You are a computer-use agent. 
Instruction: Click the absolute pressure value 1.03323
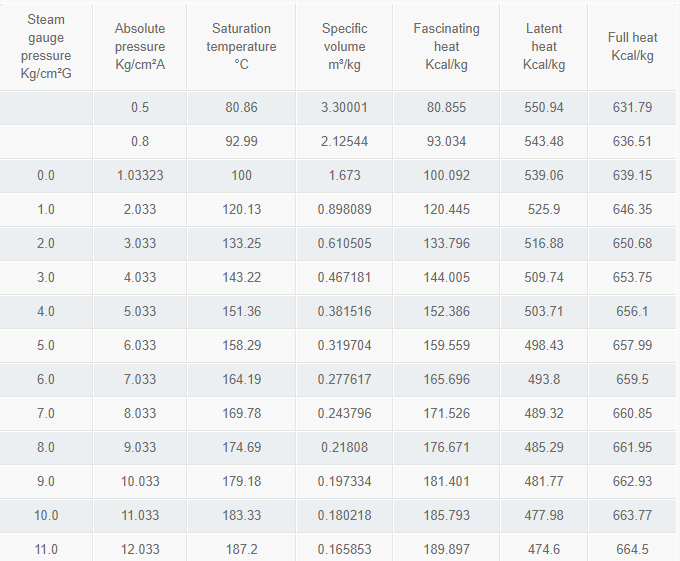(x=140, y=176)
